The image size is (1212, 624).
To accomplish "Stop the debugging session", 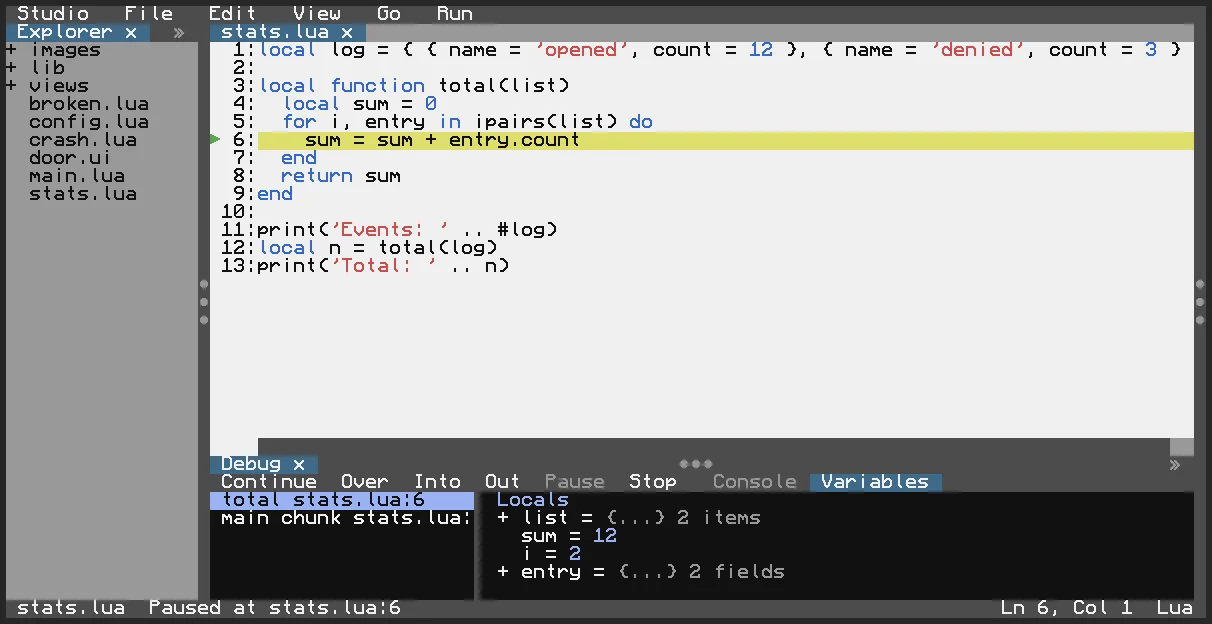I will coord(653,482).
